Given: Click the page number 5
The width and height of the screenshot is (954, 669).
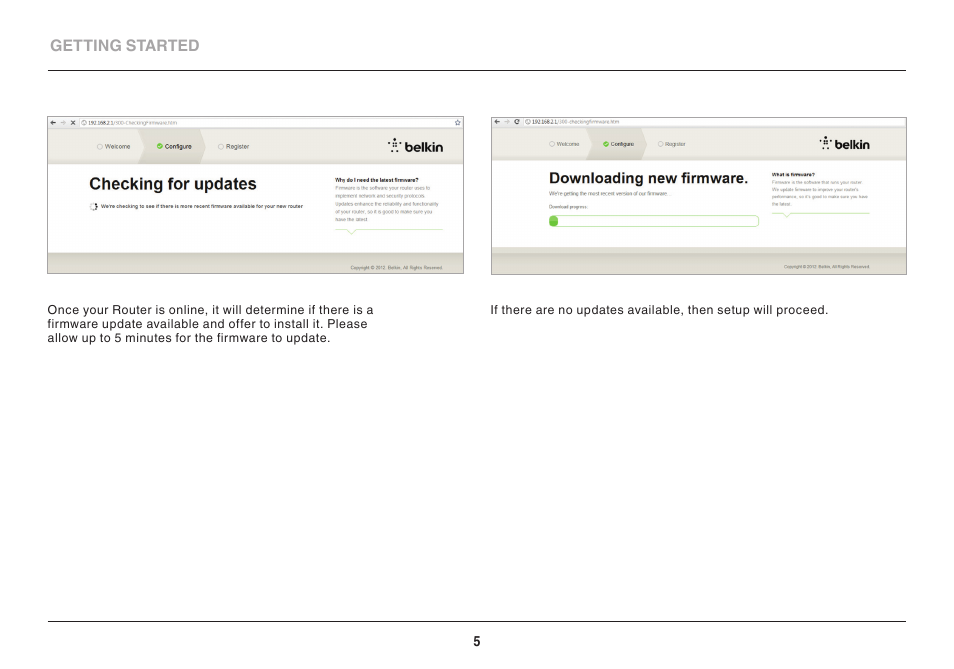Looking at the screenshot, I should [x=477, y=642].
